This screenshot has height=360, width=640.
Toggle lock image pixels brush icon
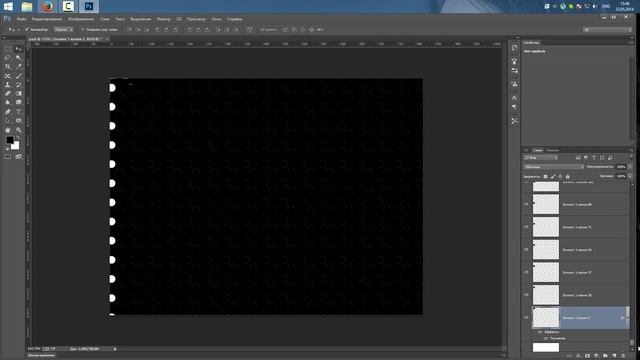(x=553, y=176)
